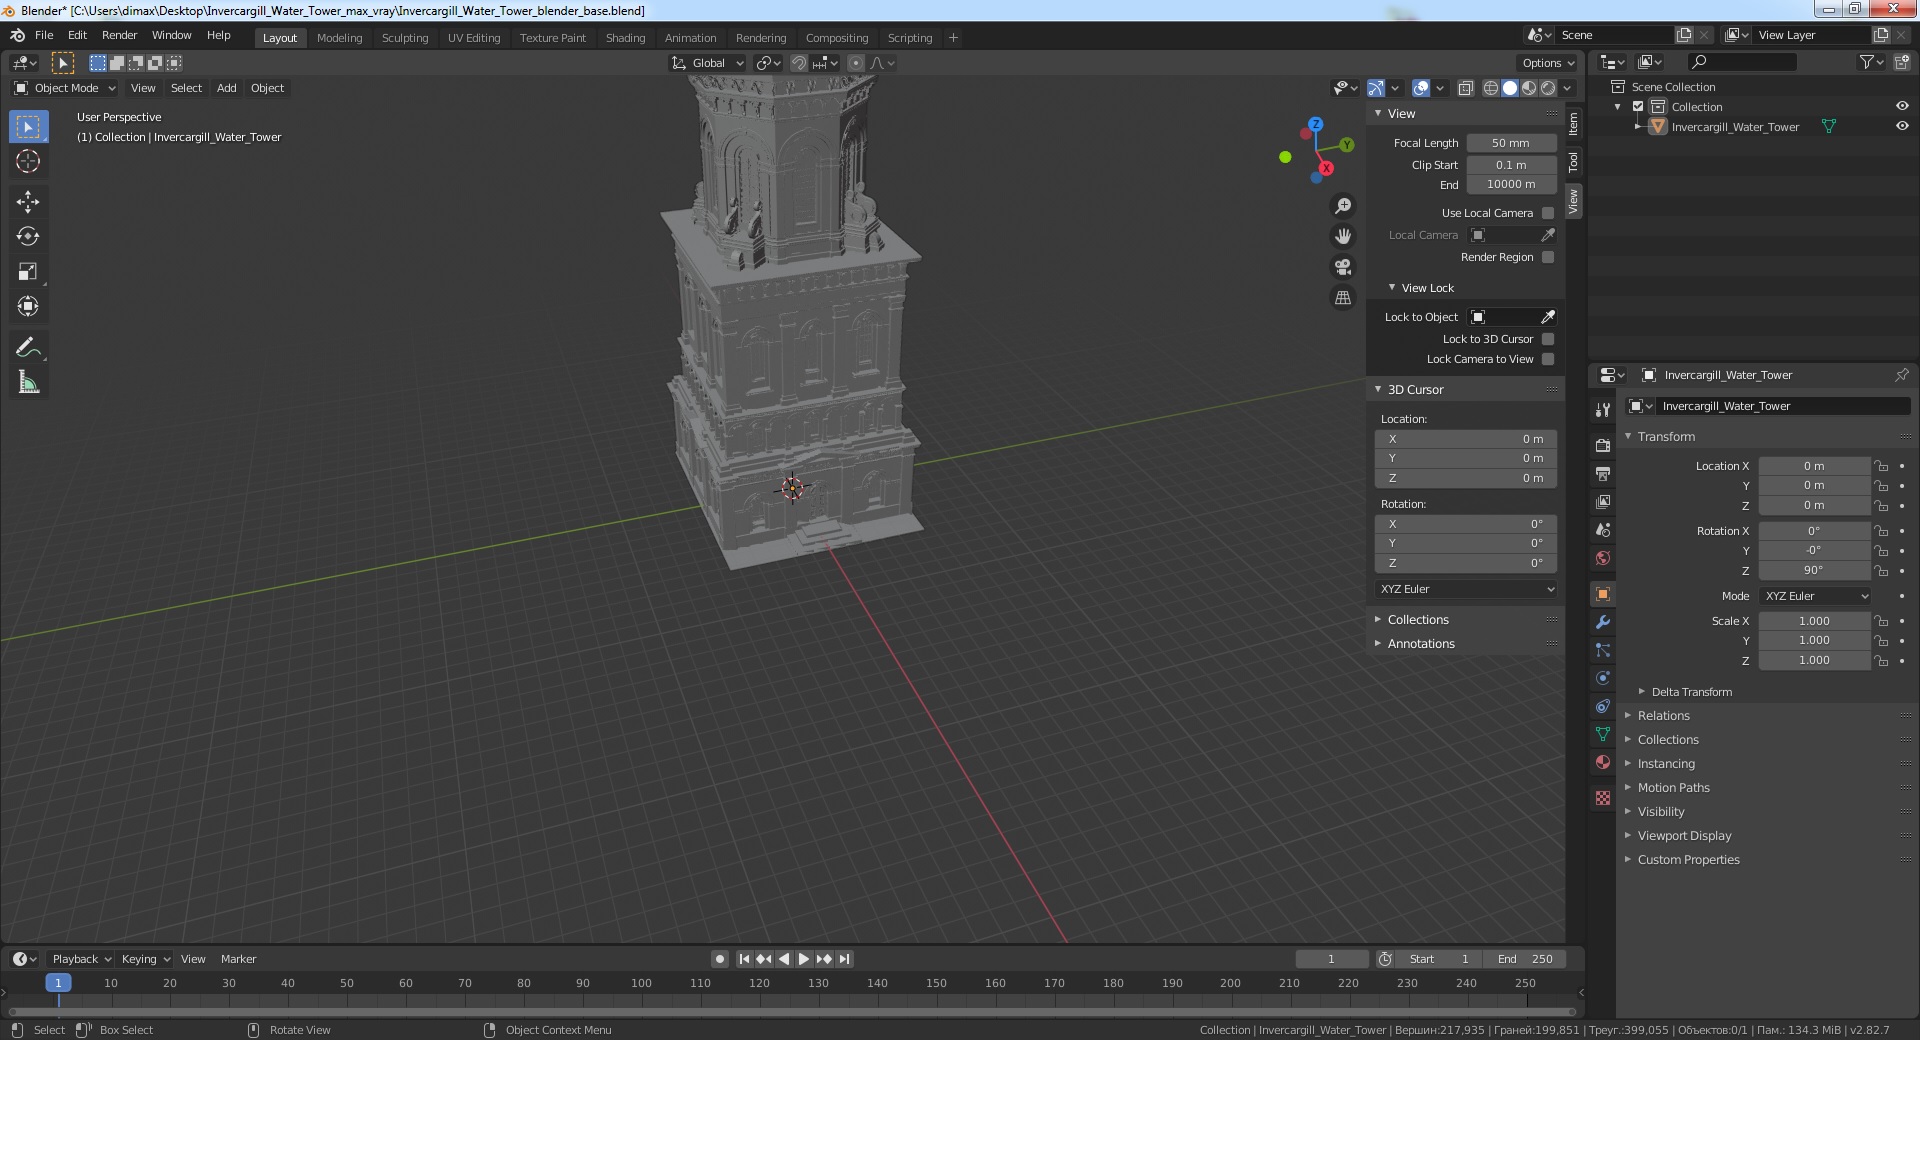
Task: Select the Transform tool
Action: coord(28,307)
